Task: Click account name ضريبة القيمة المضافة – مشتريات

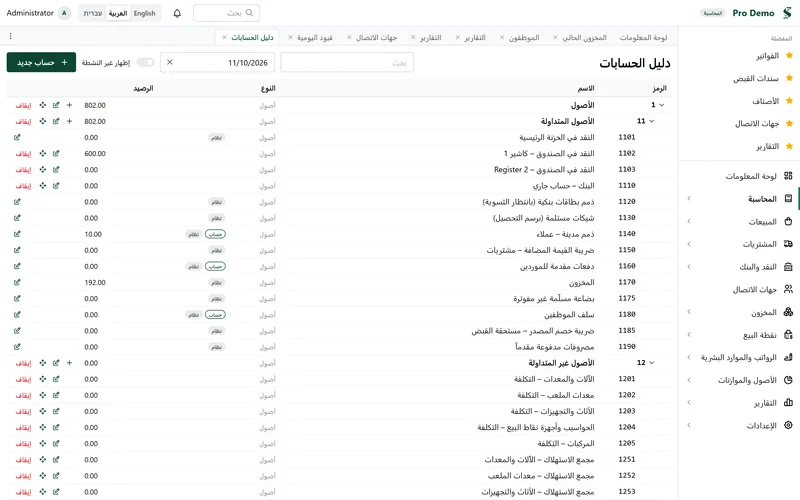Action: pyautogui.click(x=540, y=250)
